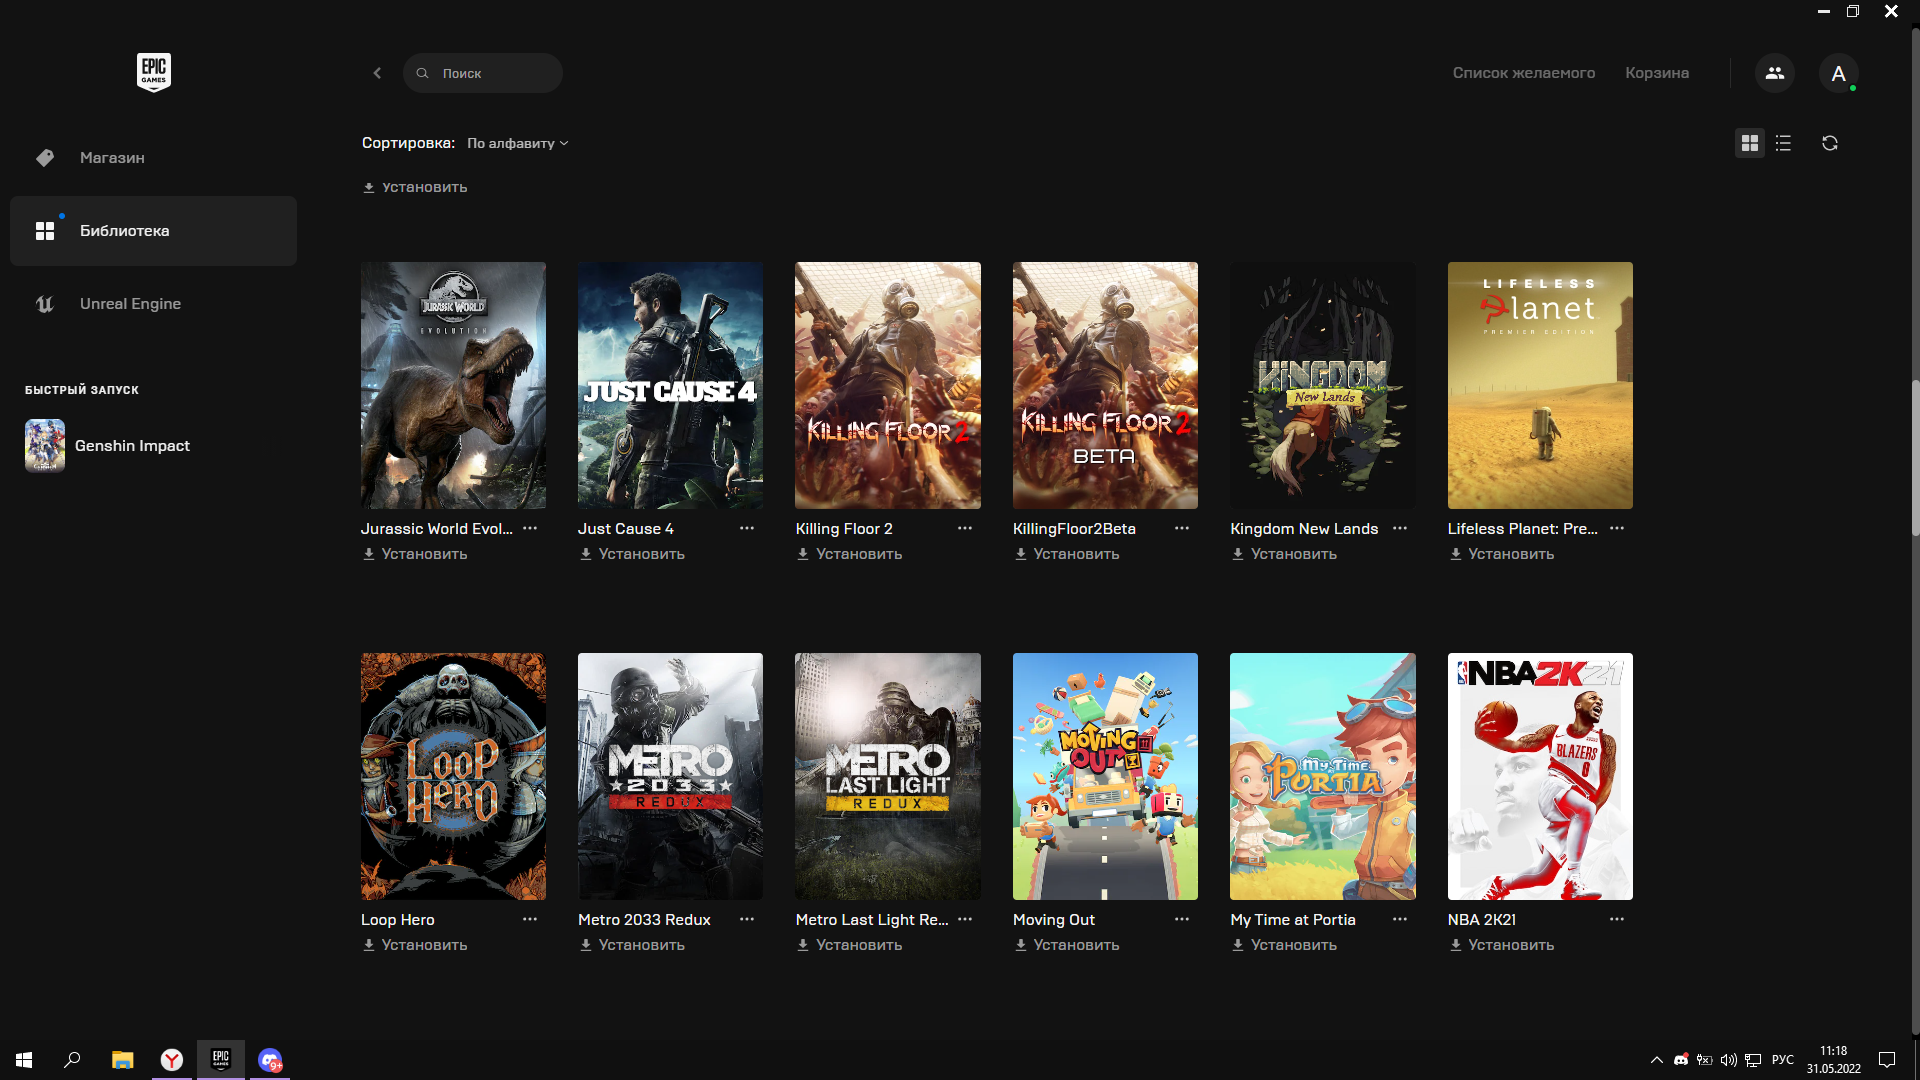
Task: Open options menu for Moving Out
Action: pyautogui.click(x=1182, y=919)
